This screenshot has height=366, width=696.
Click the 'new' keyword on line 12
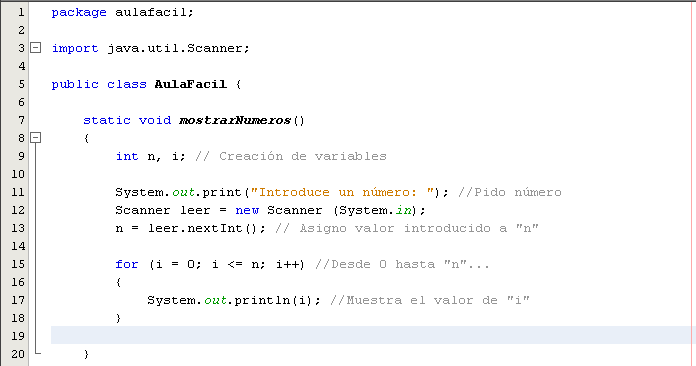click(247, 210)
